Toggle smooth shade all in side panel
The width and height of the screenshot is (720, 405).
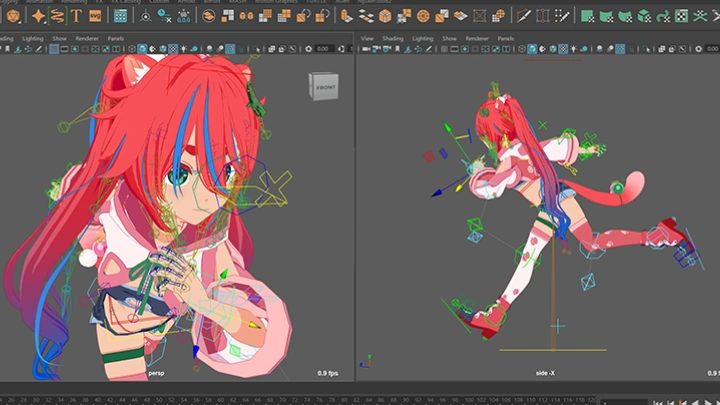coord(532,49)
